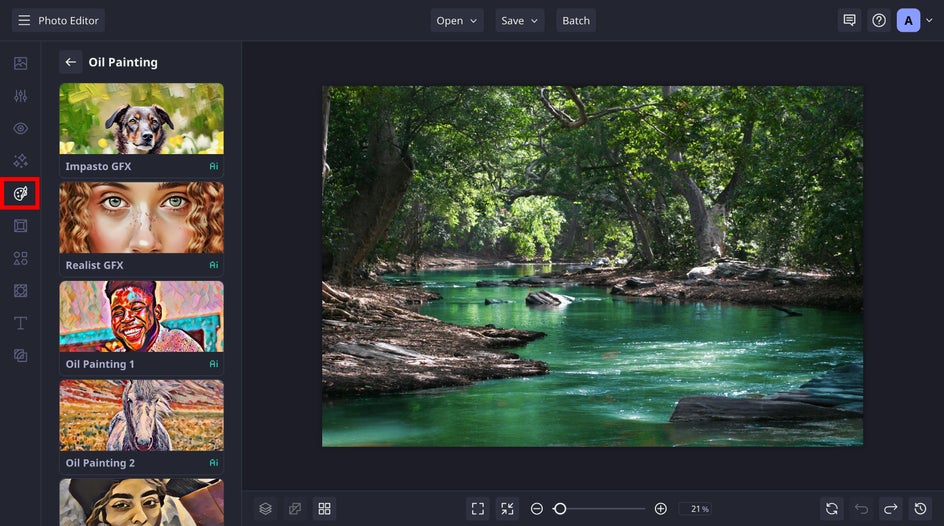Open the Image Manager sidebar icon
Viewport: 944px width, 526px height.
click(20, 63)
